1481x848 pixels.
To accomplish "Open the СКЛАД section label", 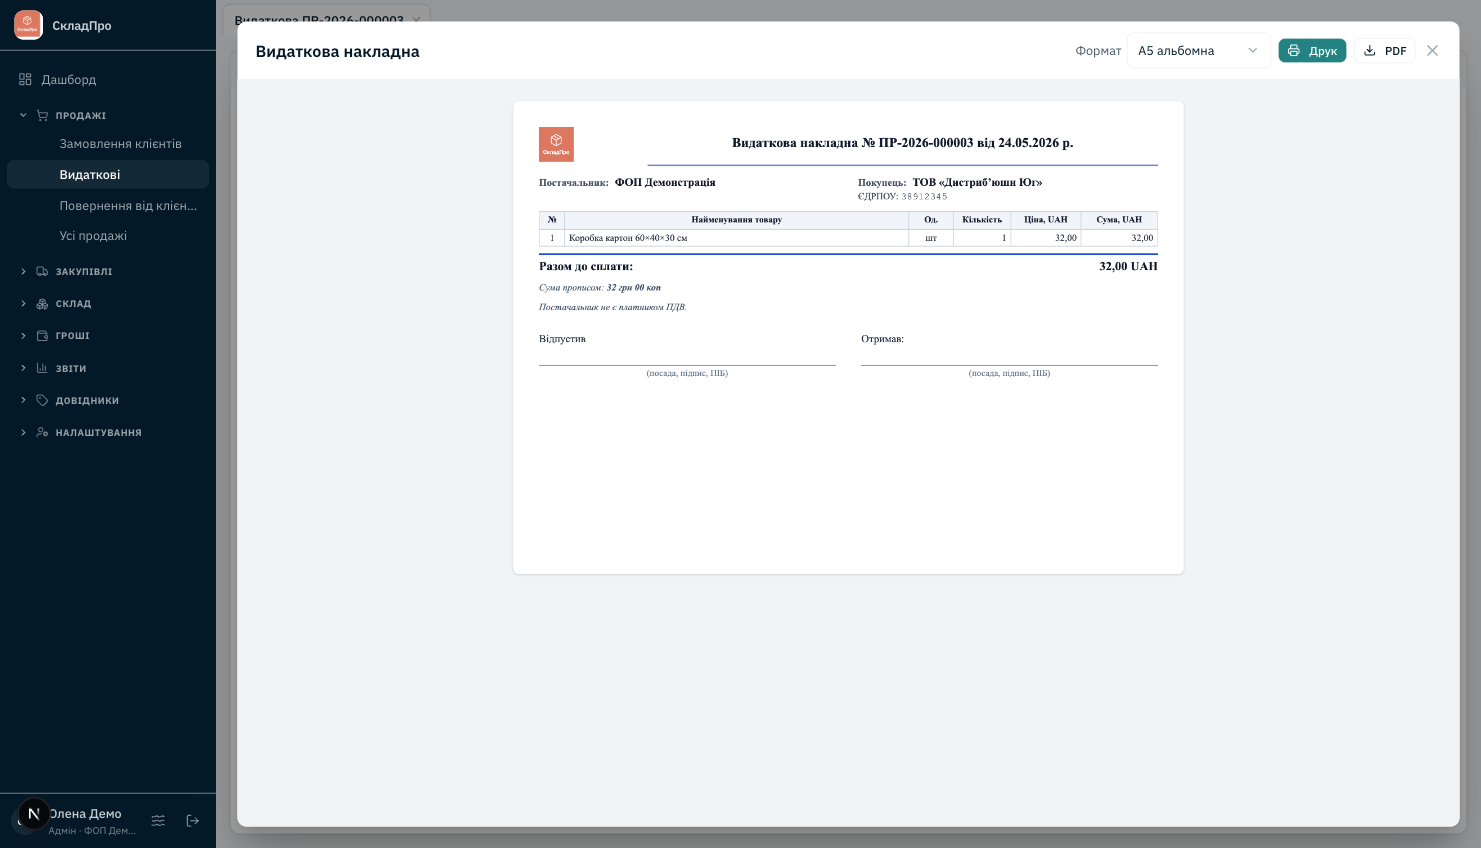I will coord(73,304).
